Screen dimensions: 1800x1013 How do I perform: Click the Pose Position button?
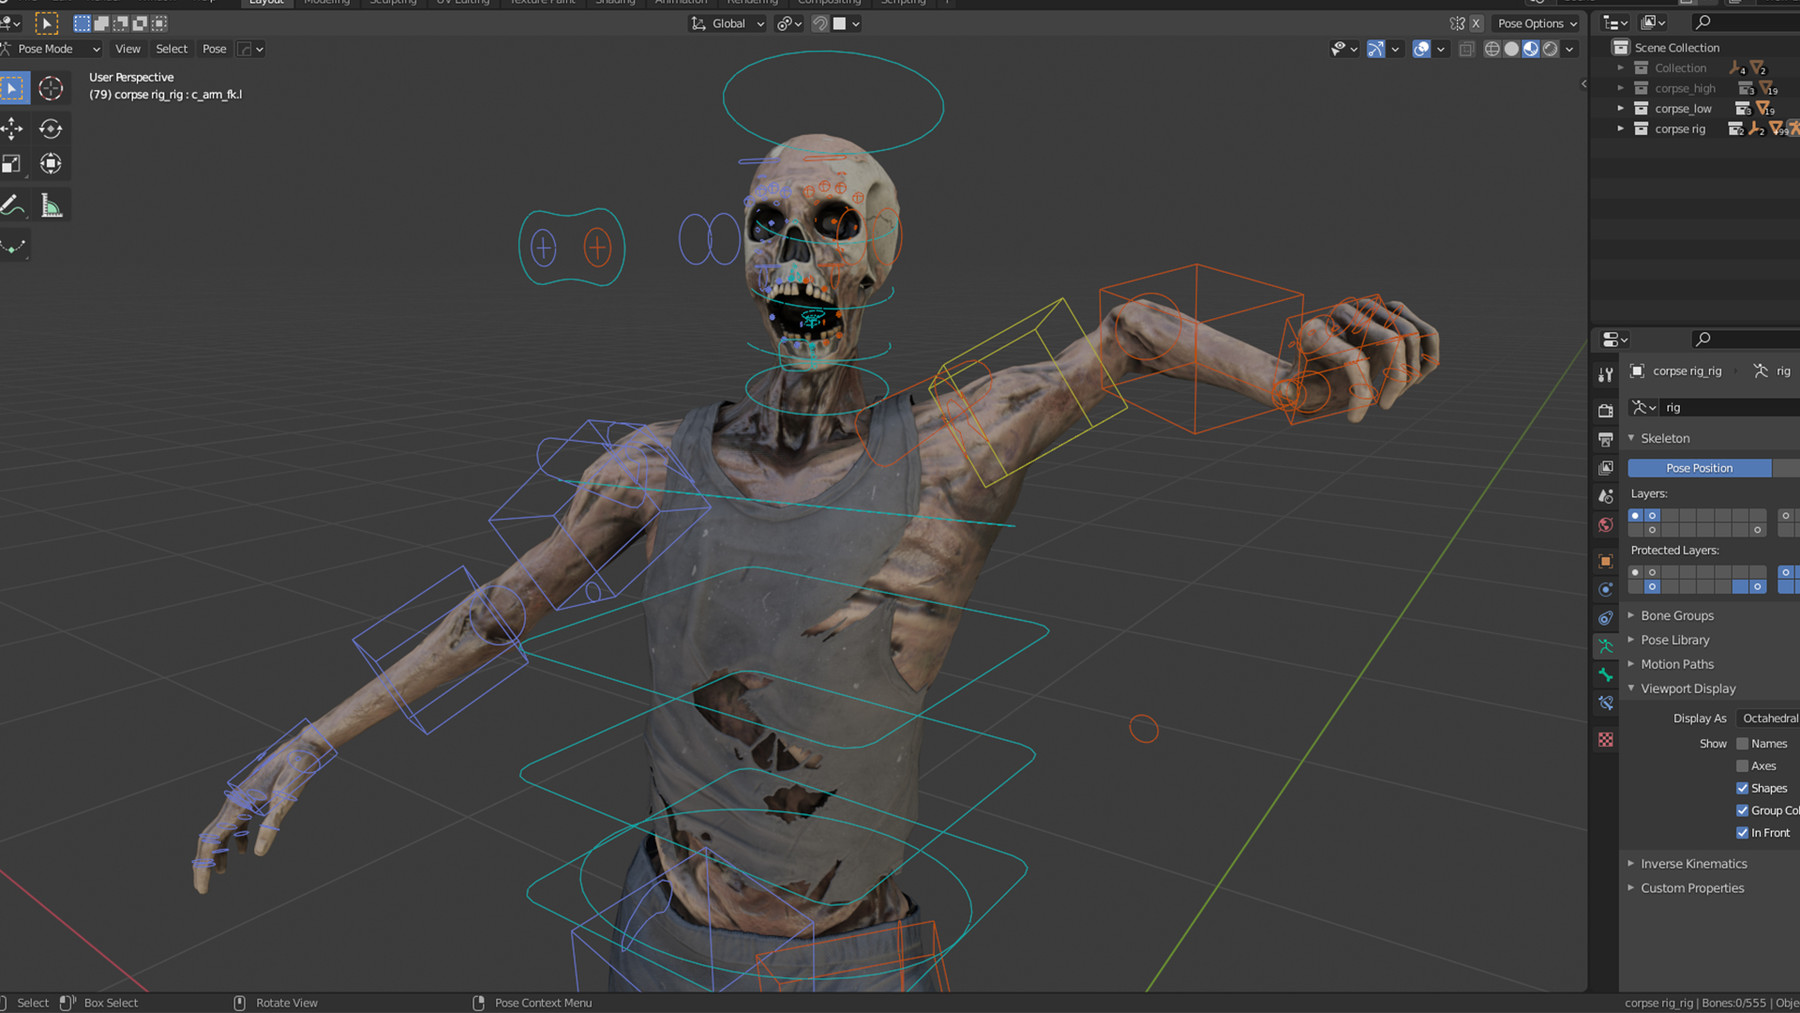(1699, 467)
